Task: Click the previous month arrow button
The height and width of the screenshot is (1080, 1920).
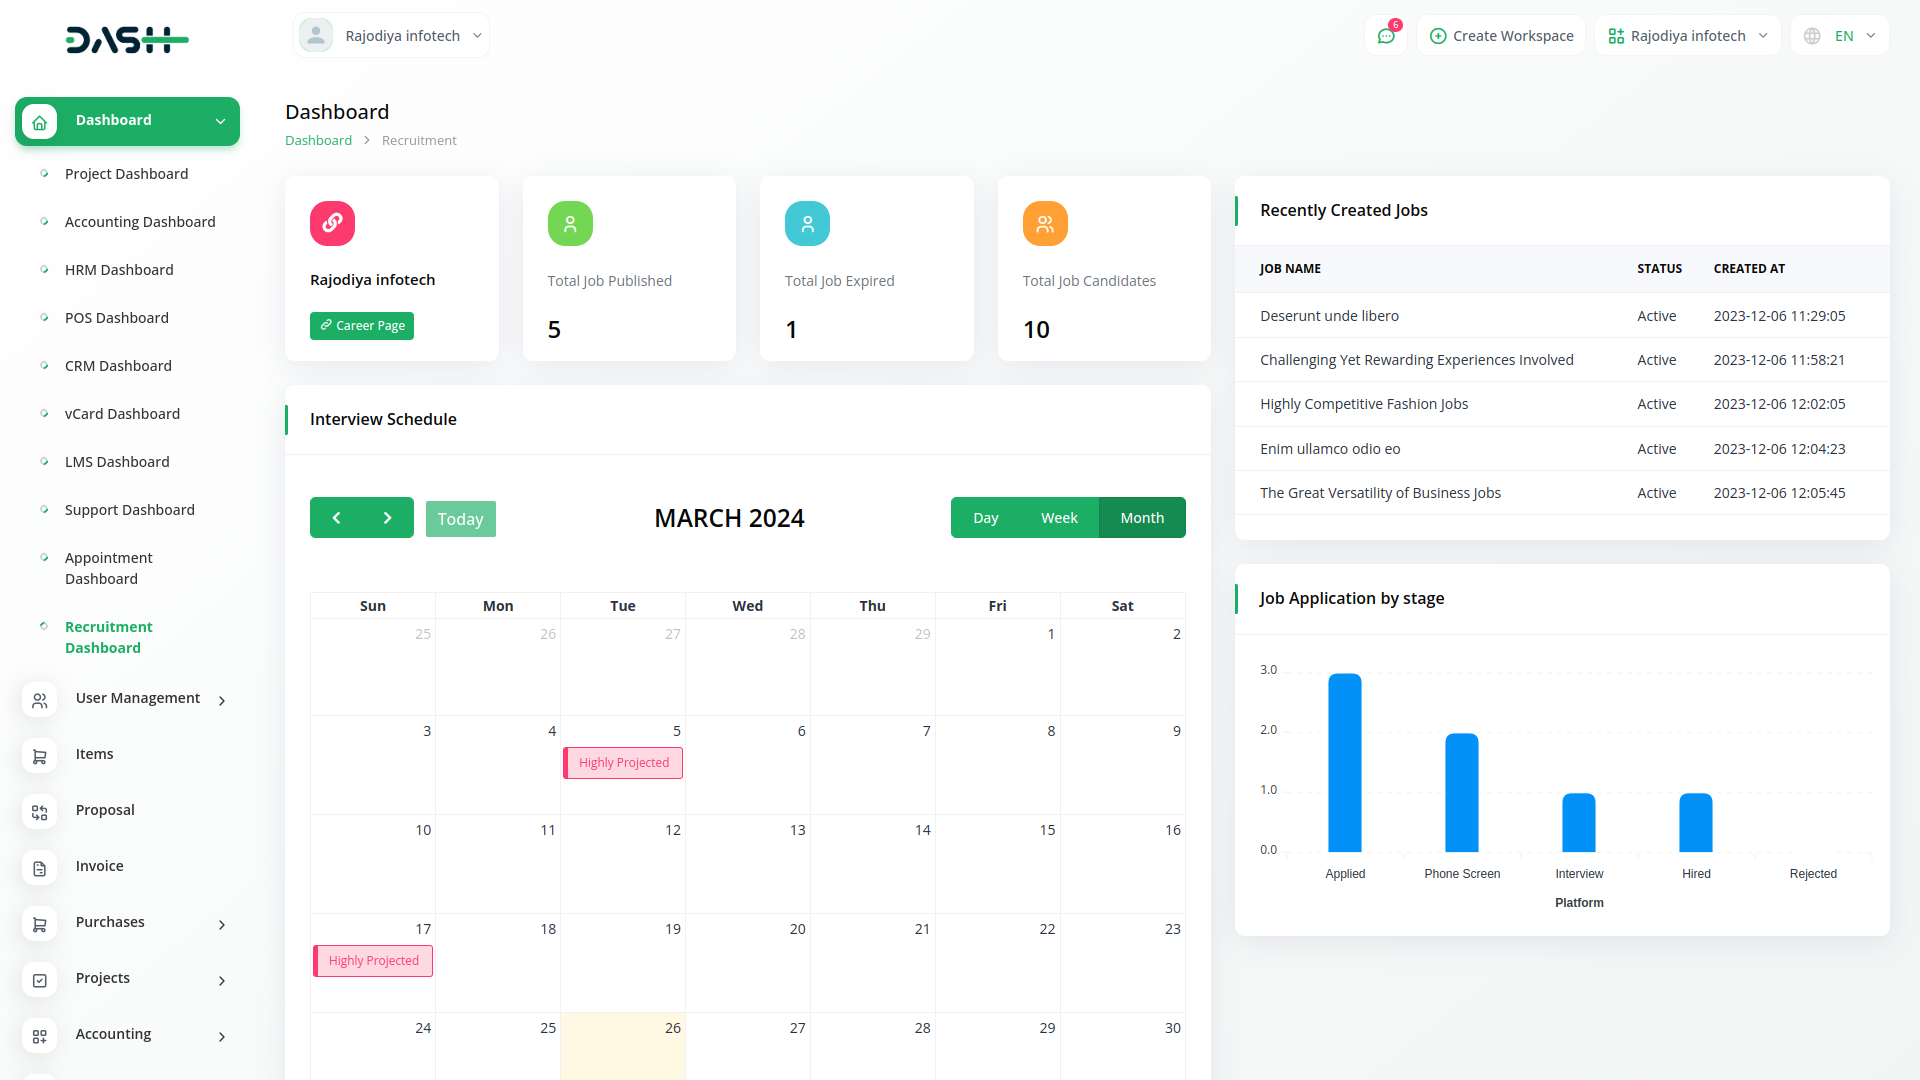Action: click(x=336, y=518)
